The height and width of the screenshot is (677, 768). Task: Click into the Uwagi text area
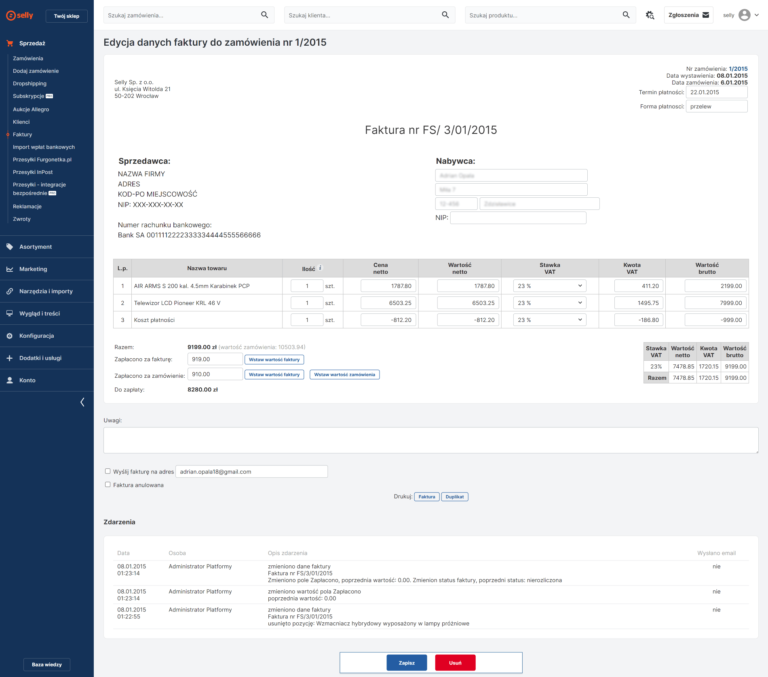(x=430, y=440)
